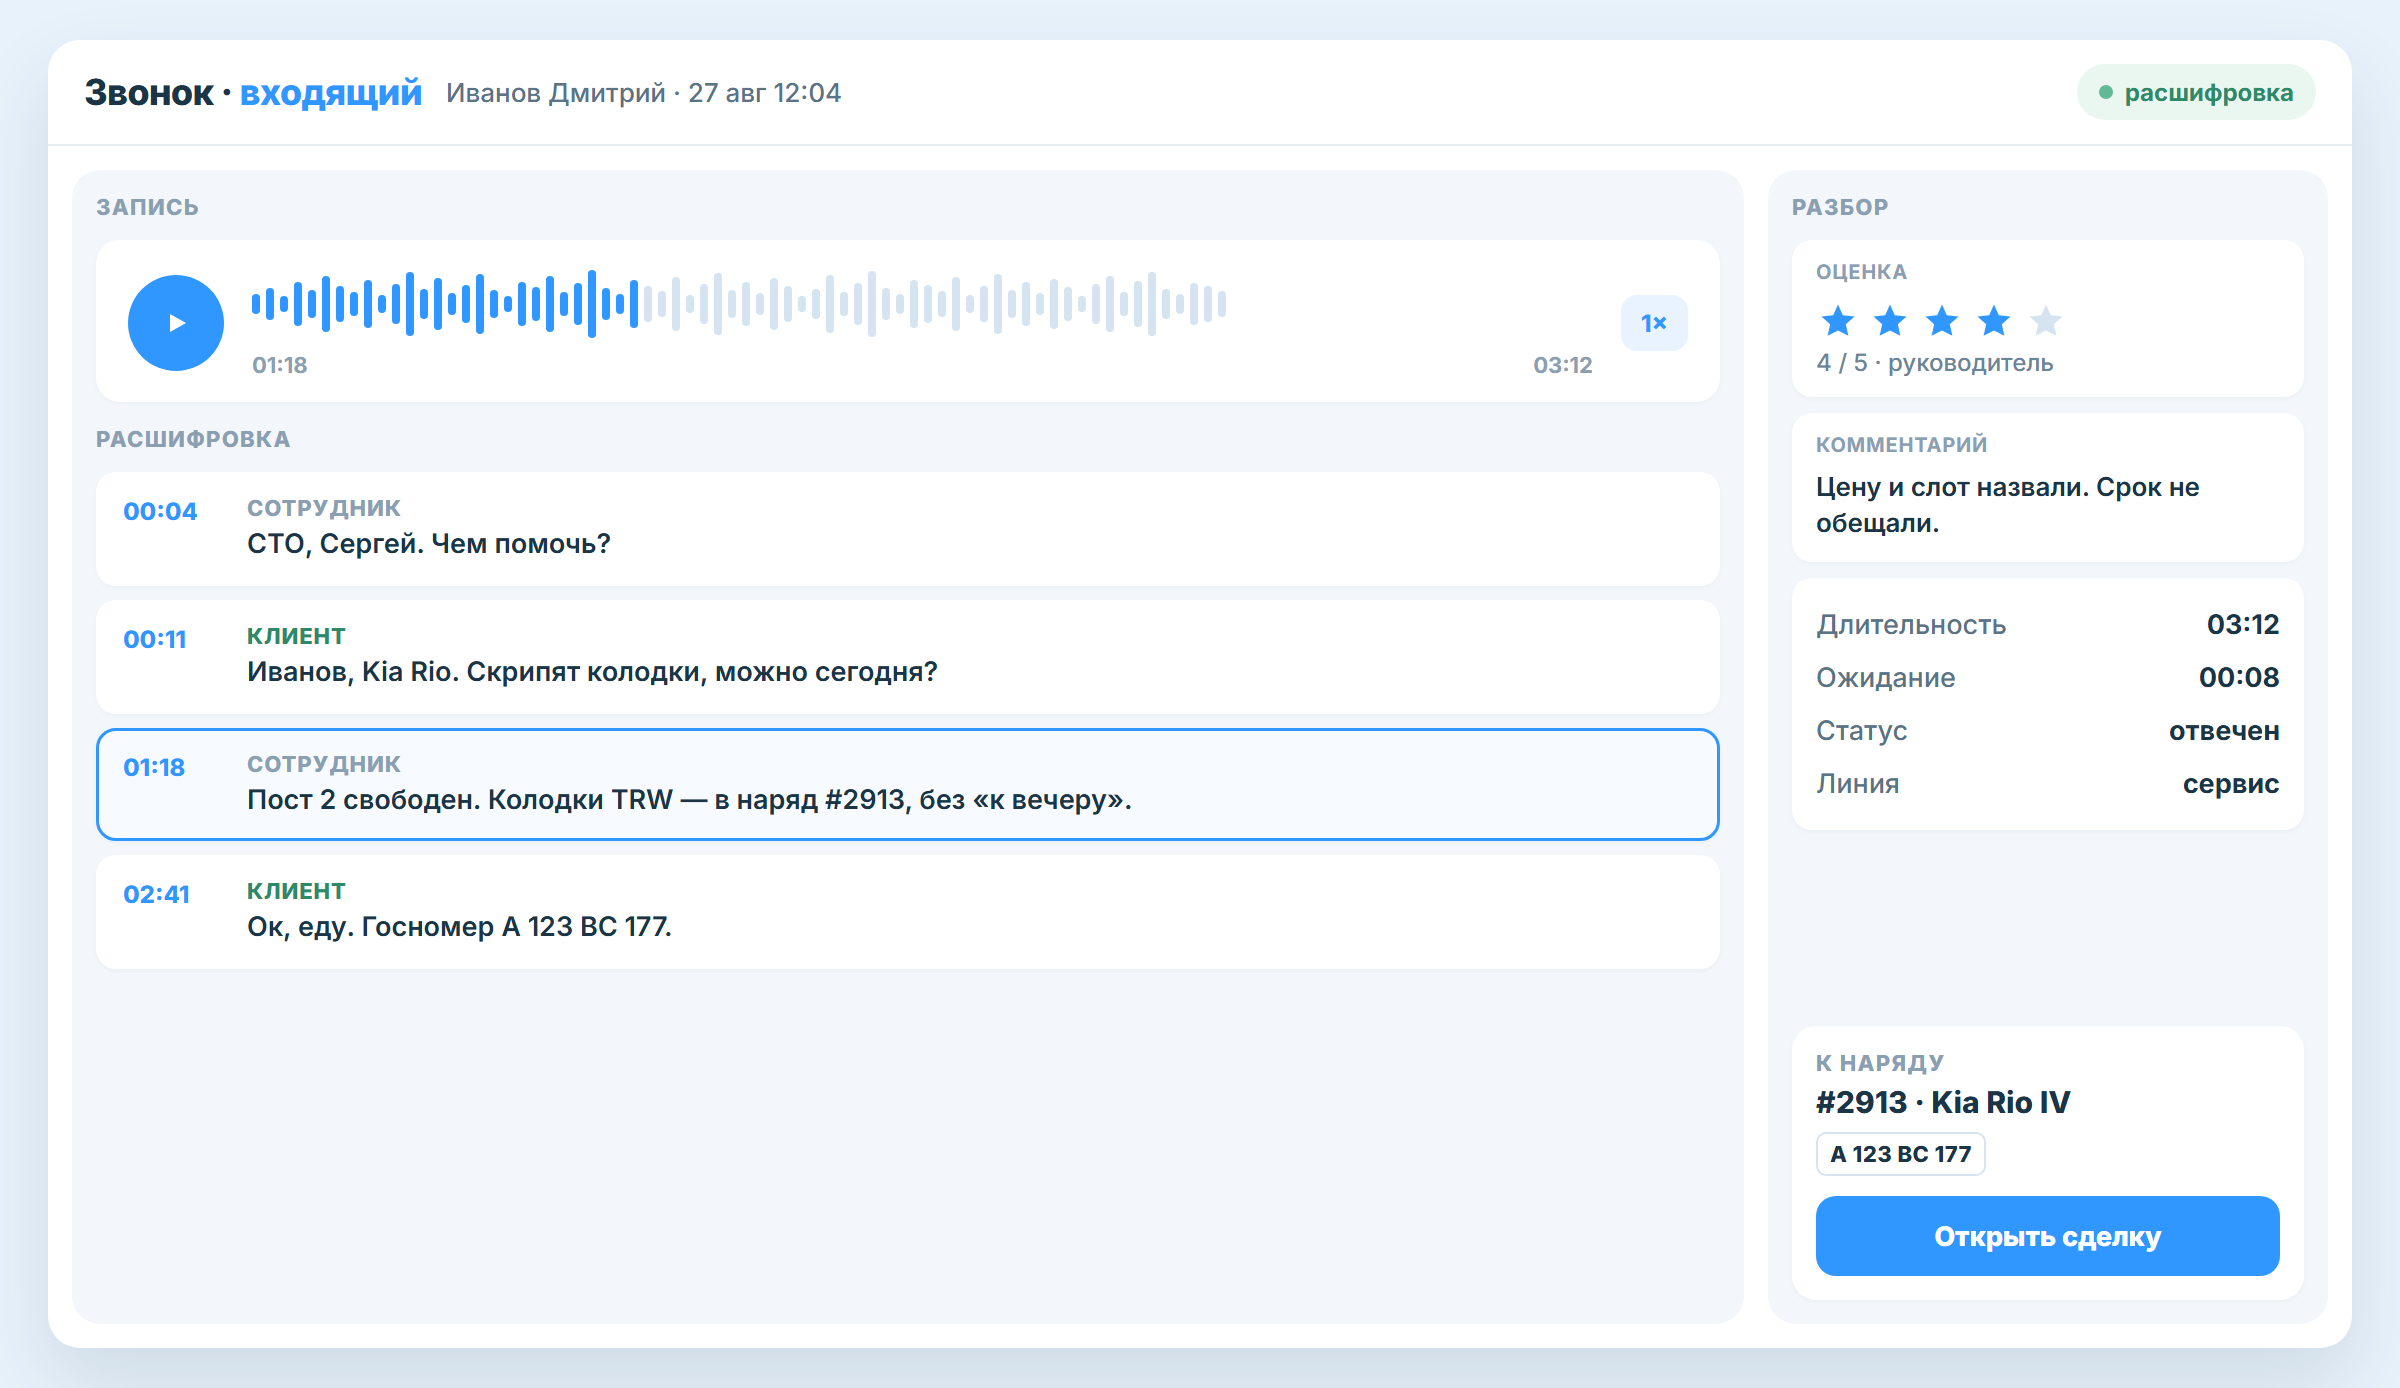Play the call recording
Screen dimensions: 2400x1388
176,323
